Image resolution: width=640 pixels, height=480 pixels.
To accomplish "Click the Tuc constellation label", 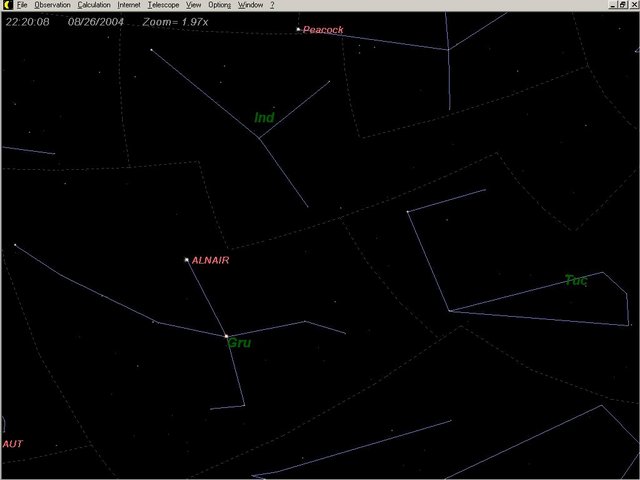I will (x=576, y=280).
